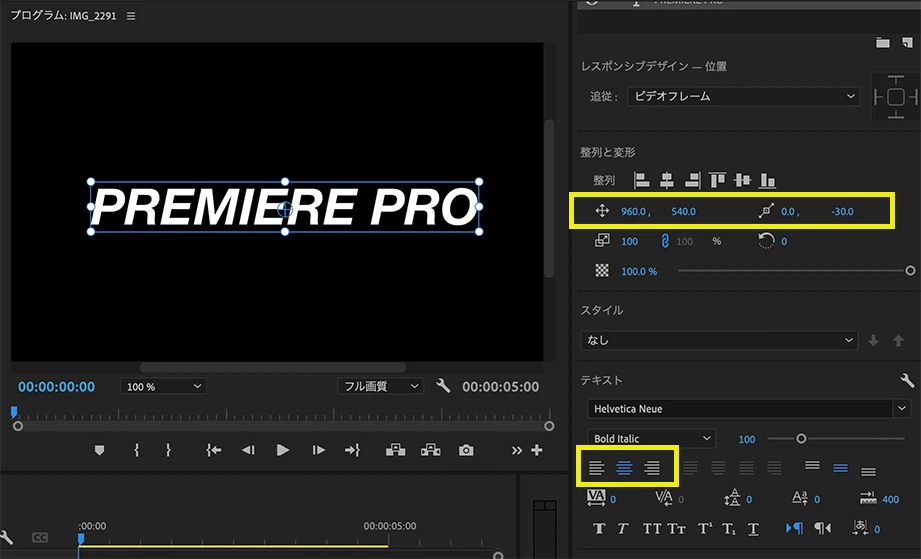Click the new layer icon beside the folder
This screenshot has height=559, width=921.
click(907, 42)
